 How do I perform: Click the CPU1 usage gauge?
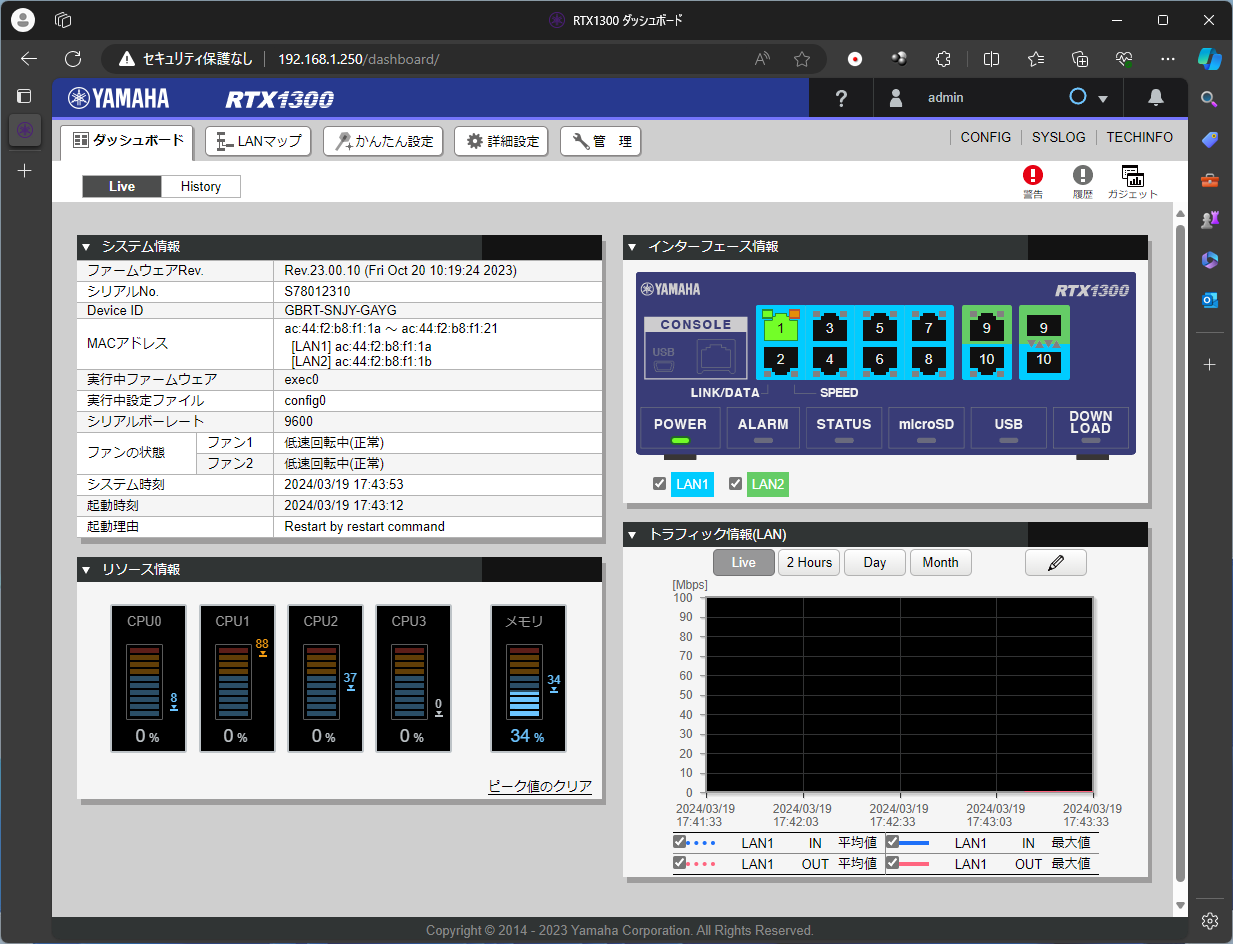(x=237, y=678)
